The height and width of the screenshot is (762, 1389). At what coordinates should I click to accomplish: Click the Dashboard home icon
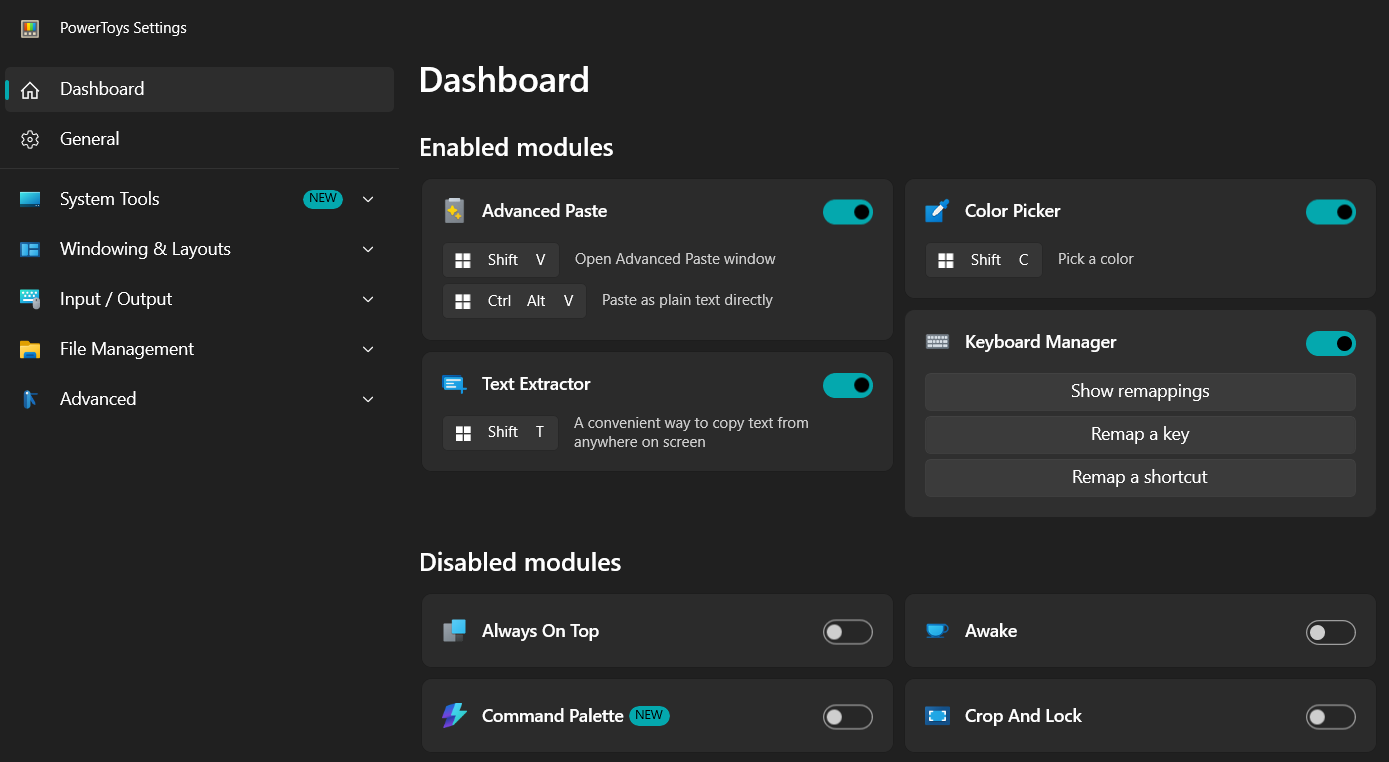(30, 90)
